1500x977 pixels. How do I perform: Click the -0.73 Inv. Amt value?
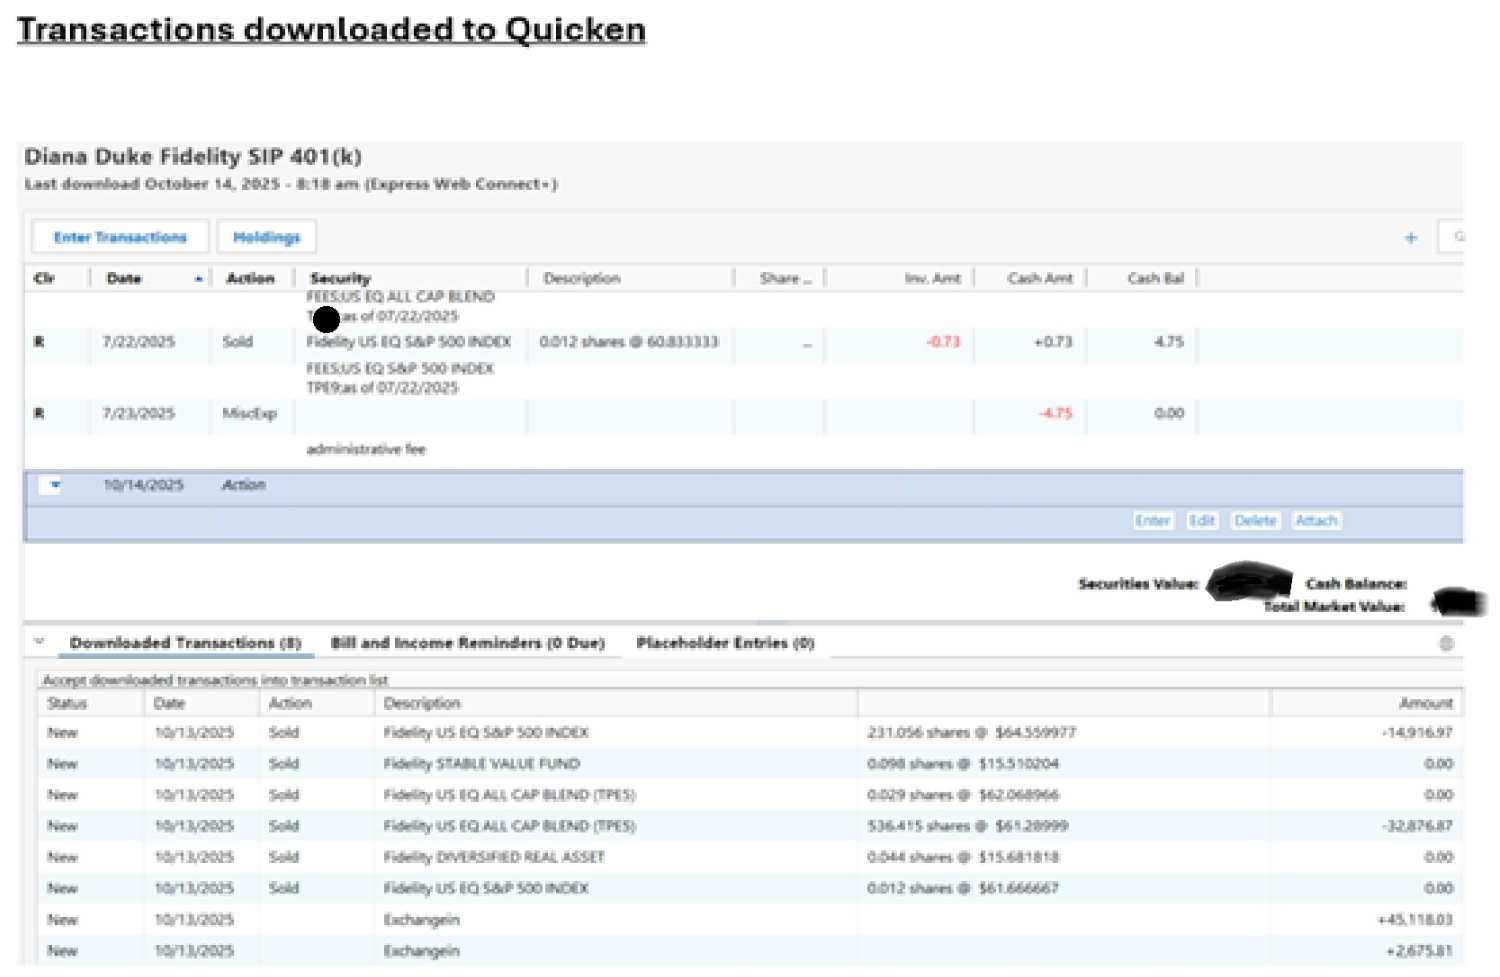tap(943, 342)
